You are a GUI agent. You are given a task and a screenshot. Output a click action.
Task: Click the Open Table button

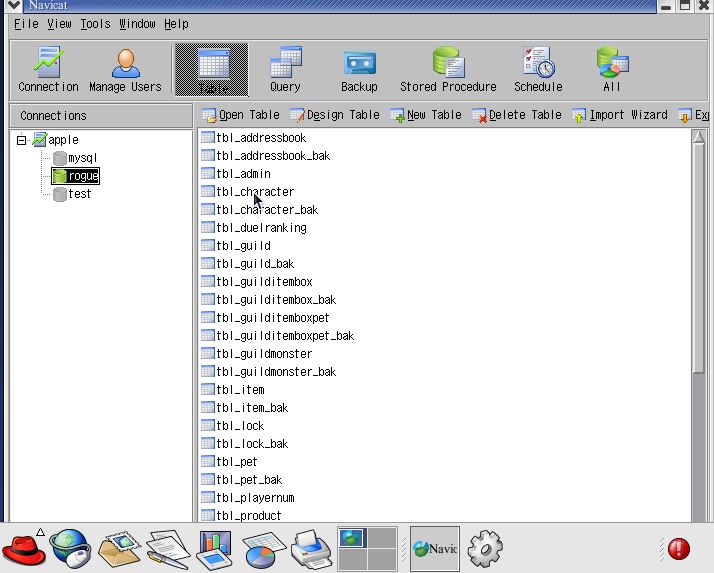pyautogui.click(x=241, y=115)
